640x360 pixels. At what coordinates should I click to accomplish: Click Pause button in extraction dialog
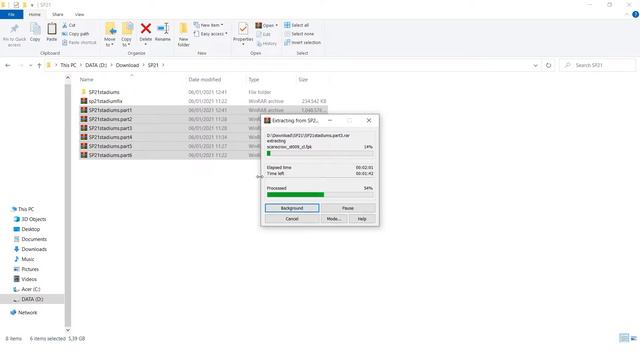pyautogui.click(x=348, y=208)
